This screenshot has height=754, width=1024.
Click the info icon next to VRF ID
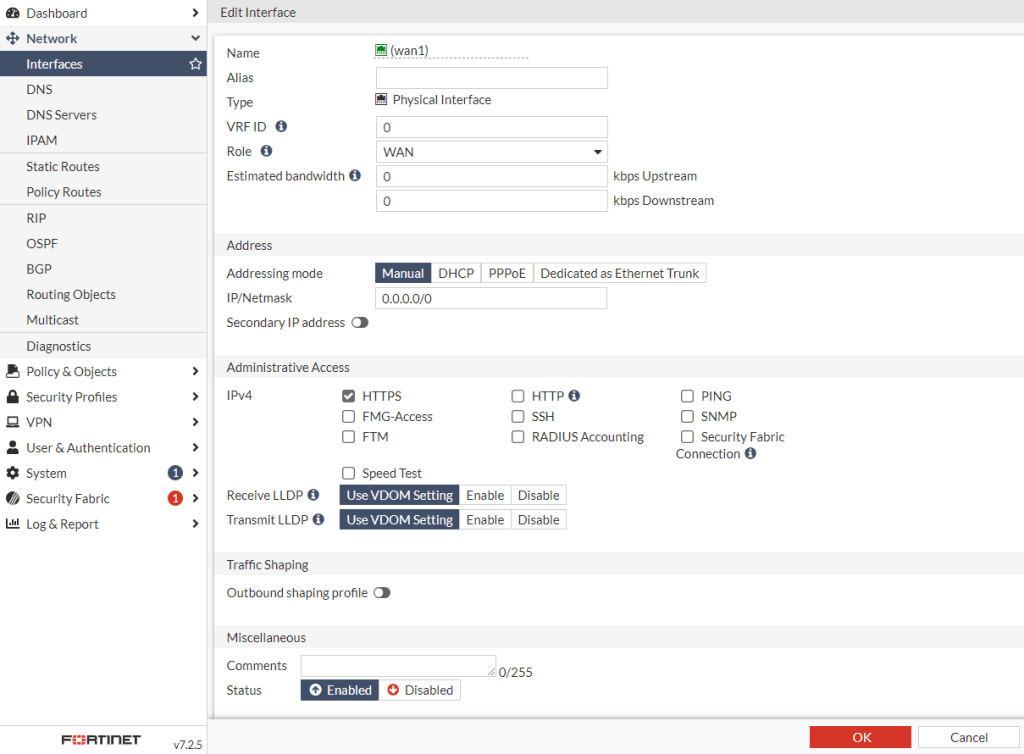[281, 127]
